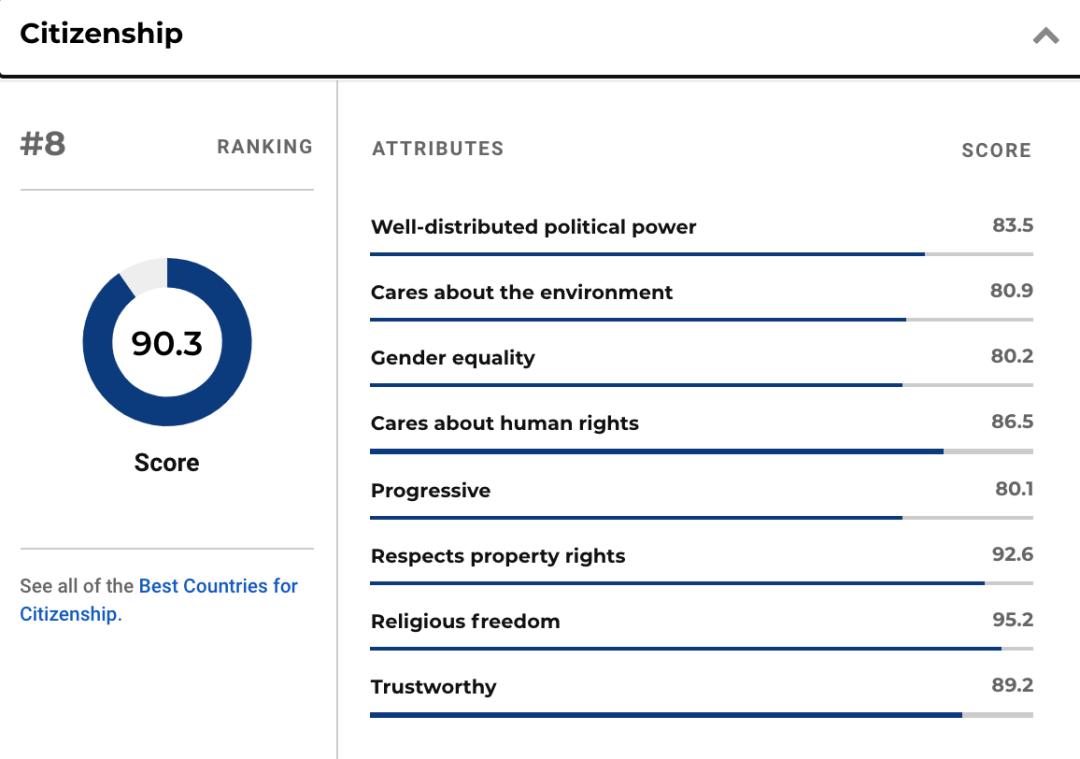1080x759 pixels.
Task: Select the Religious freedom attribute
Action: (x=465, y=621)
